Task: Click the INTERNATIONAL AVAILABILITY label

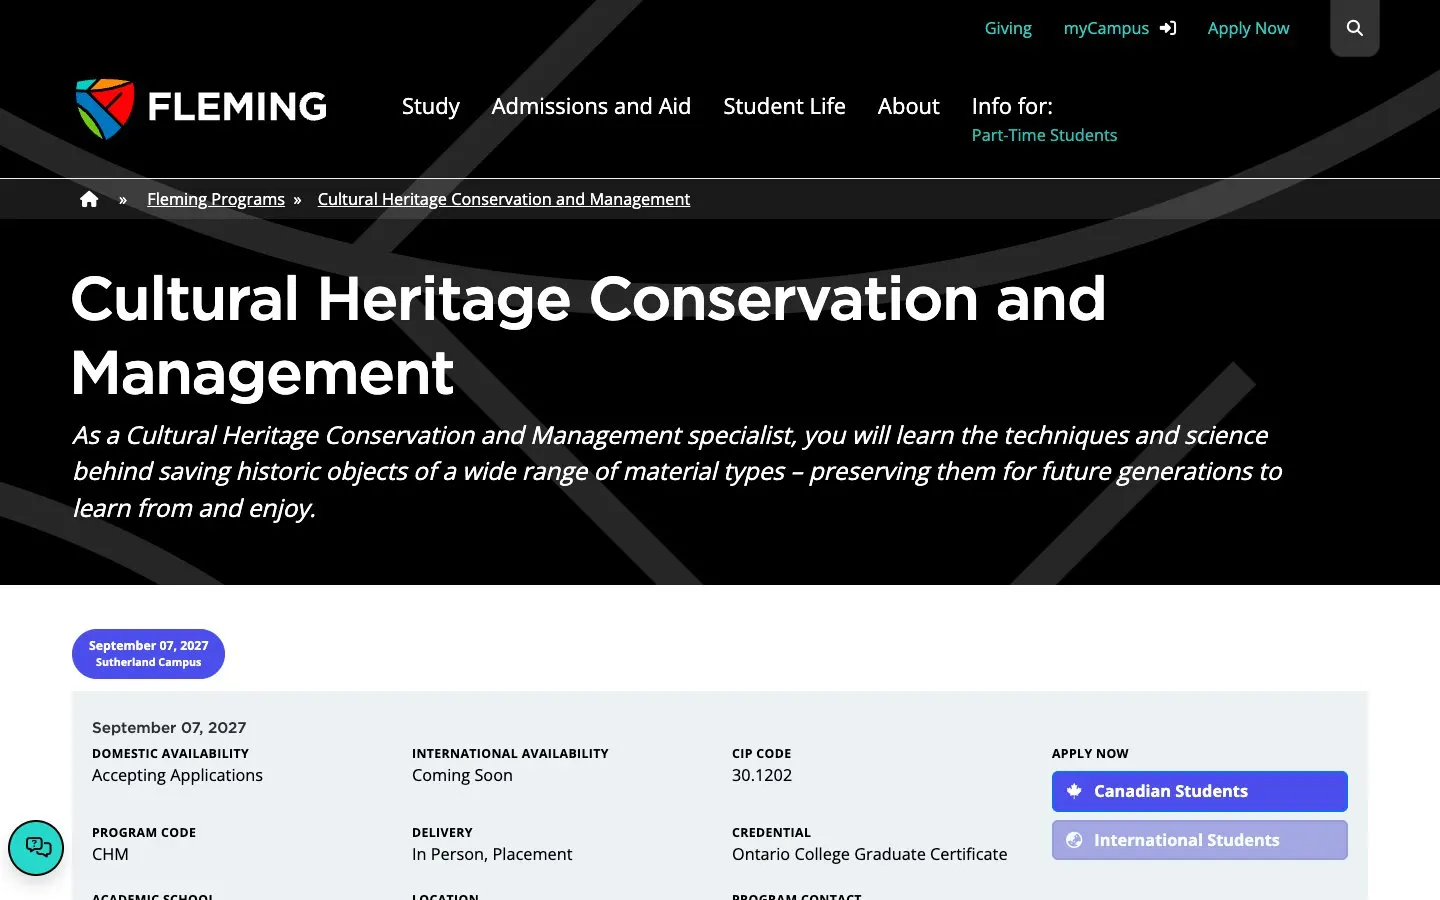Action: tap(510, 753)
